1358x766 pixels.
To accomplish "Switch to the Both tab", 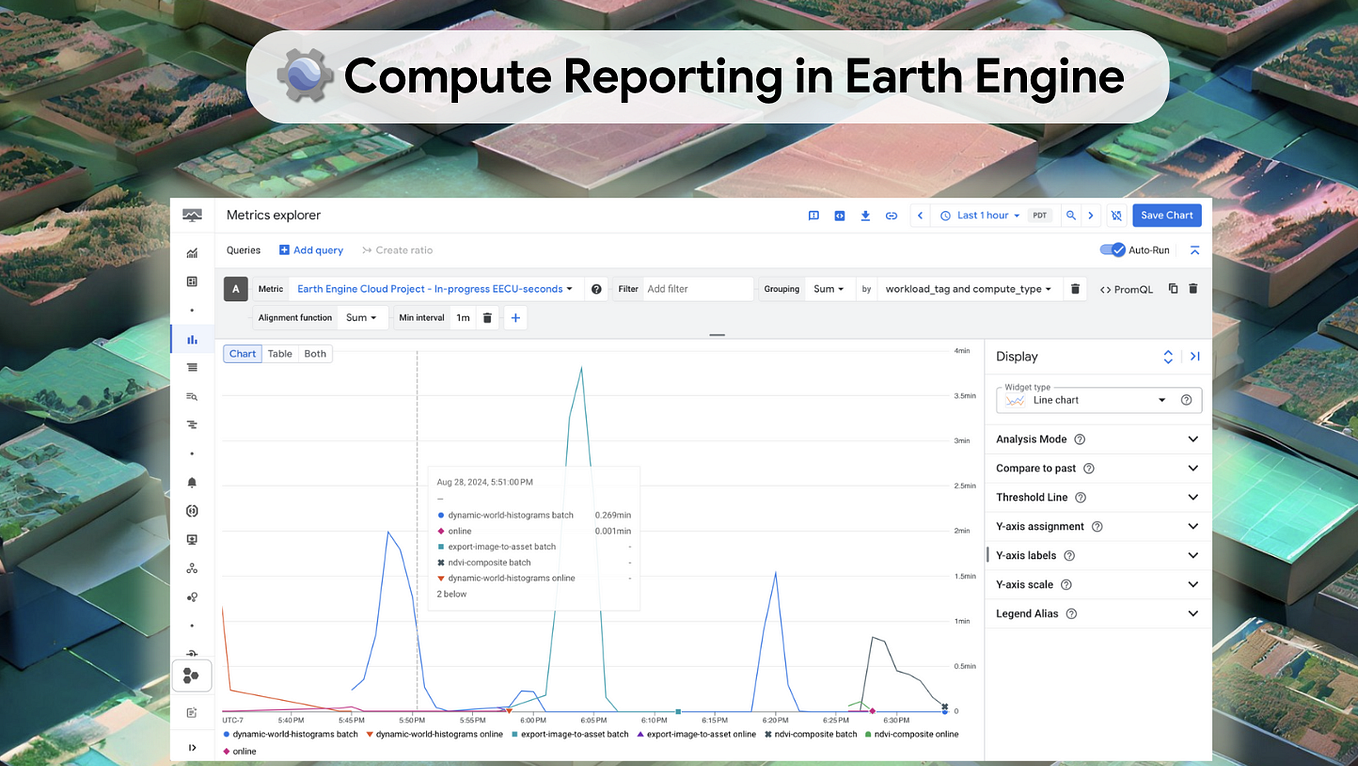I will coord(315,353).
